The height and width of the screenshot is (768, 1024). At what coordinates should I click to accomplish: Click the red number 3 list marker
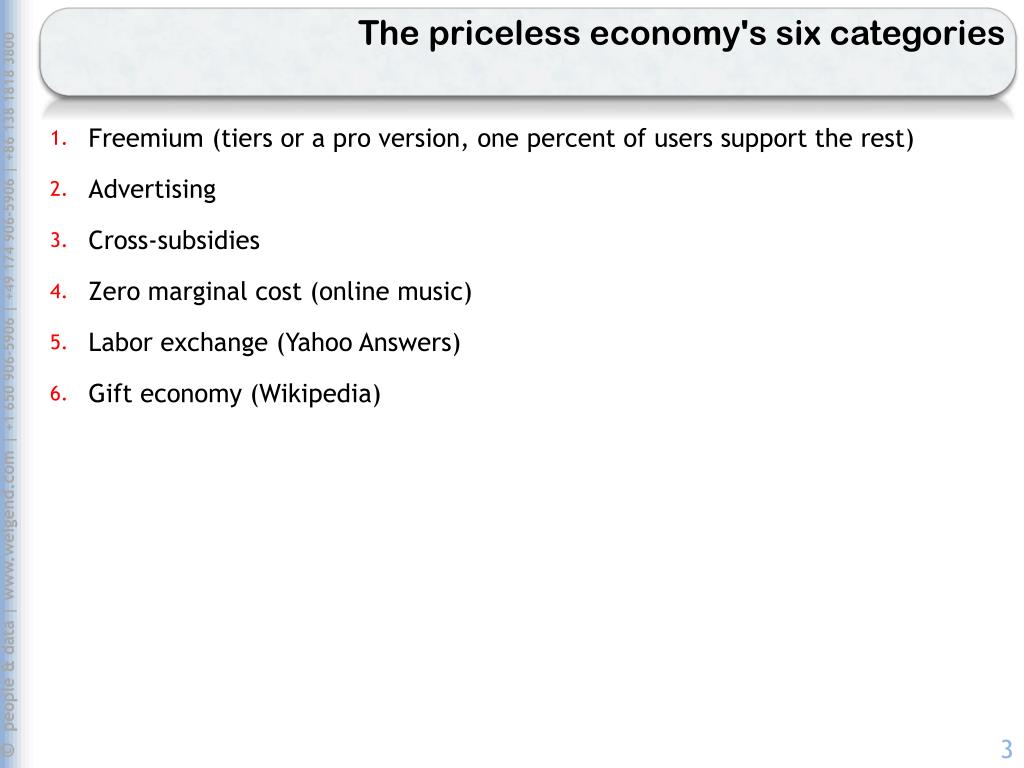[59, 240]
